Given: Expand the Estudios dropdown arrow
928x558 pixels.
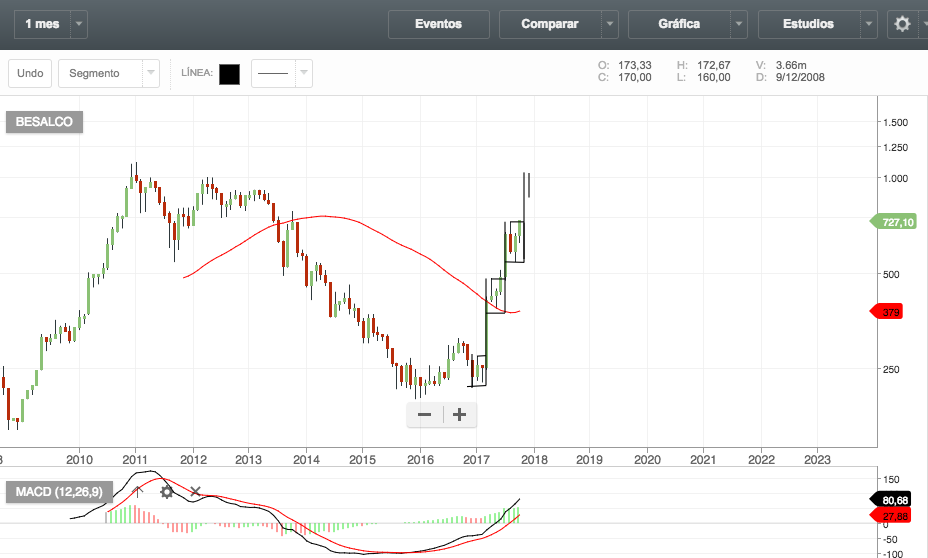Looking at the screenshot, I should point(868,24).
